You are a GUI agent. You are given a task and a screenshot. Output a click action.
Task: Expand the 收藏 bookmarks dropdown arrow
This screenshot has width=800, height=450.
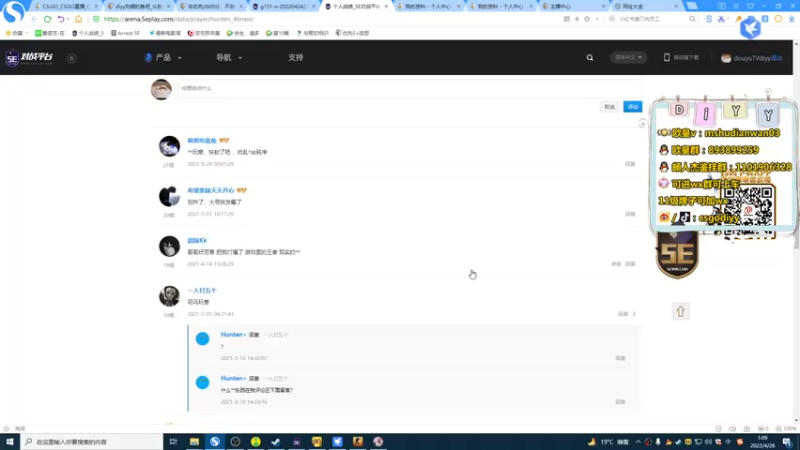27,33
